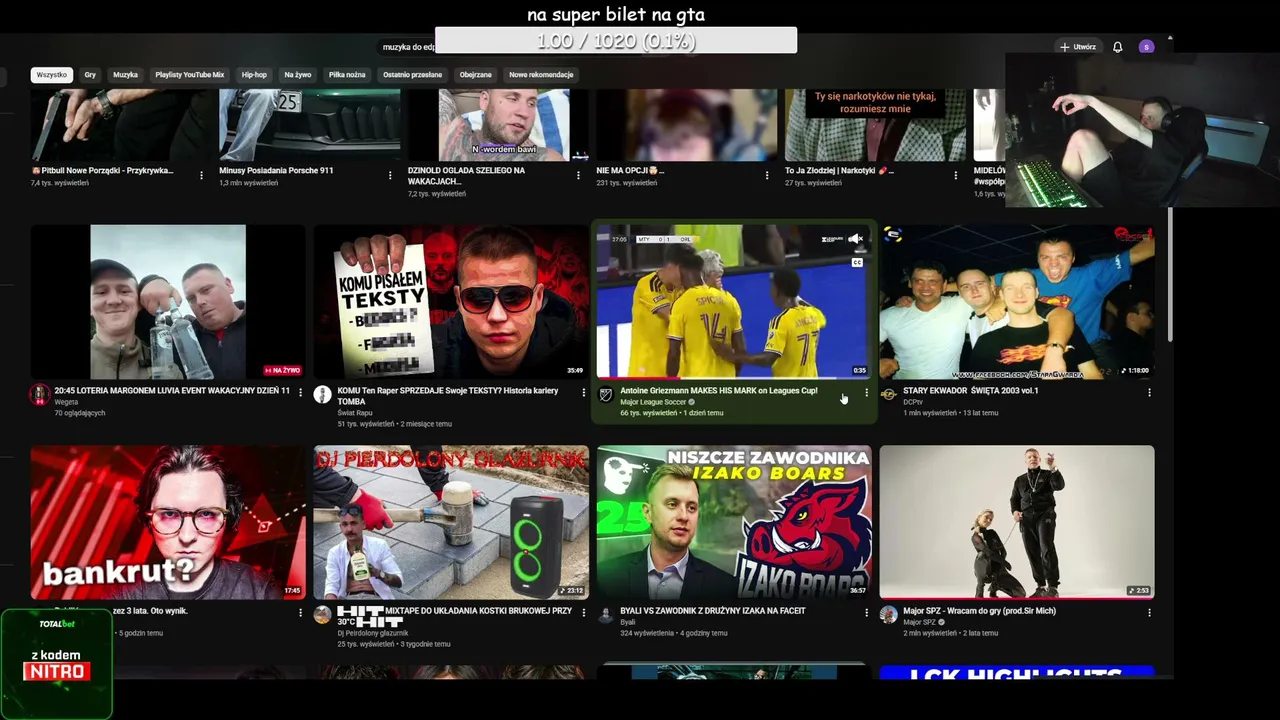1280x720 pixels.
Task: Open options menu for MIXTAPE KOSTKI BRUKOWEJ video
Action: [x=583, y=613]
